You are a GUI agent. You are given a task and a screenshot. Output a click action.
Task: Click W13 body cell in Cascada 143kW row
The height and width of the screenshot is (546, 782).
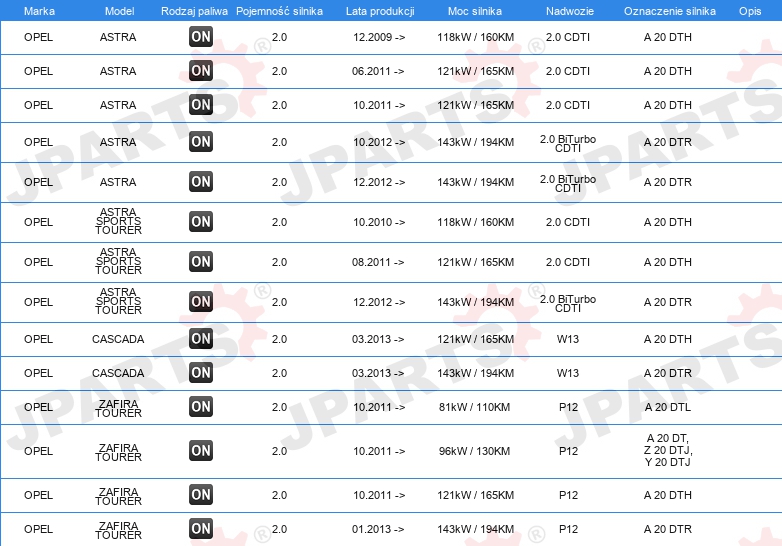(568, 373)
